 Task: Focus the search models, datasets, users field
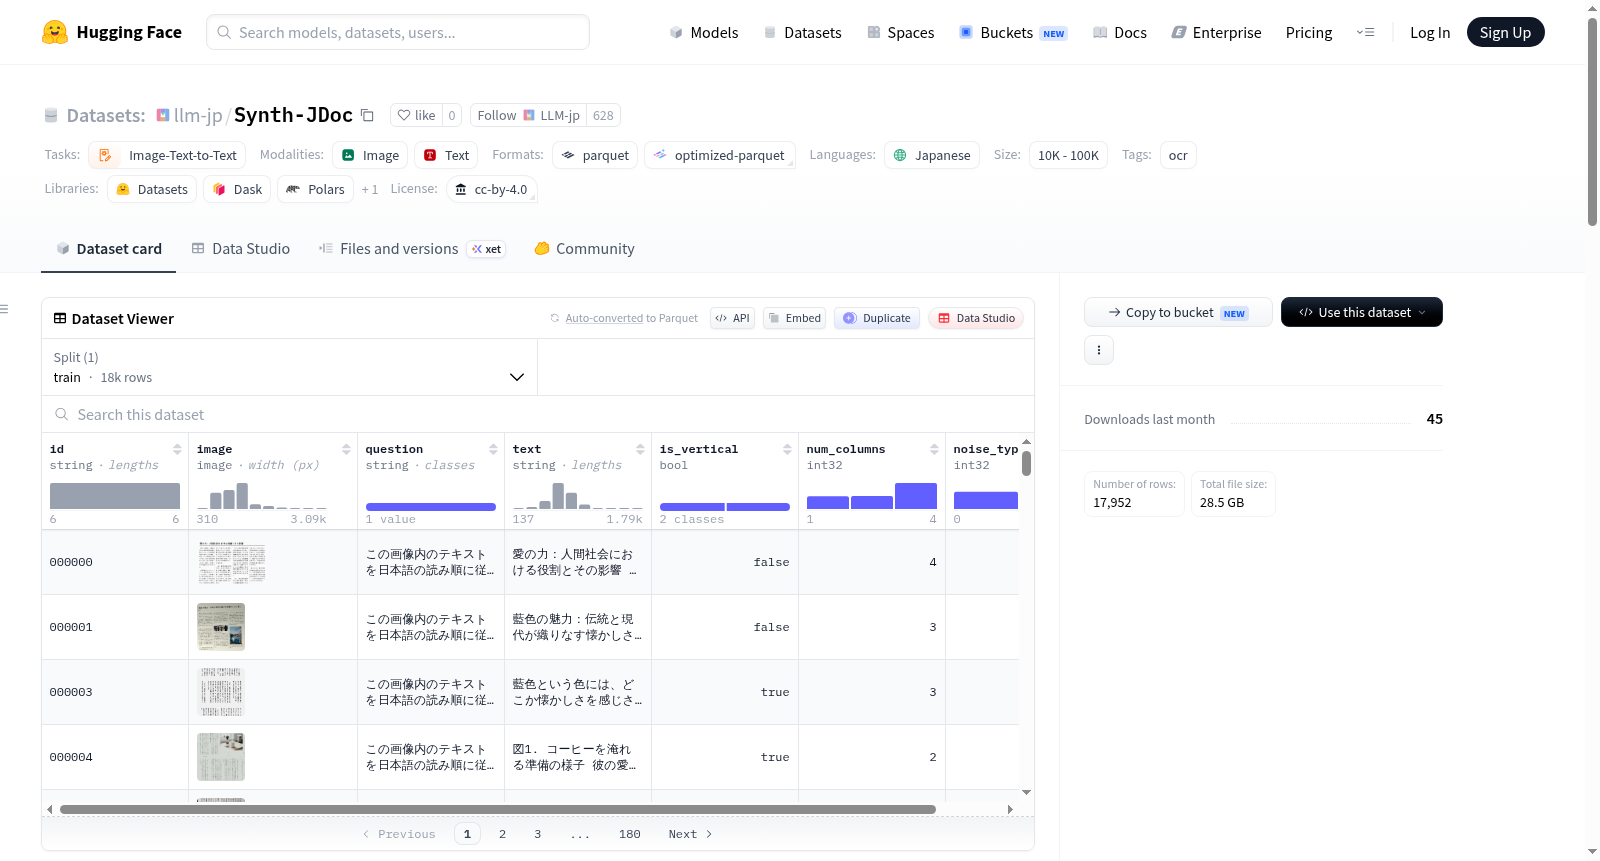(x=398, y=32)
